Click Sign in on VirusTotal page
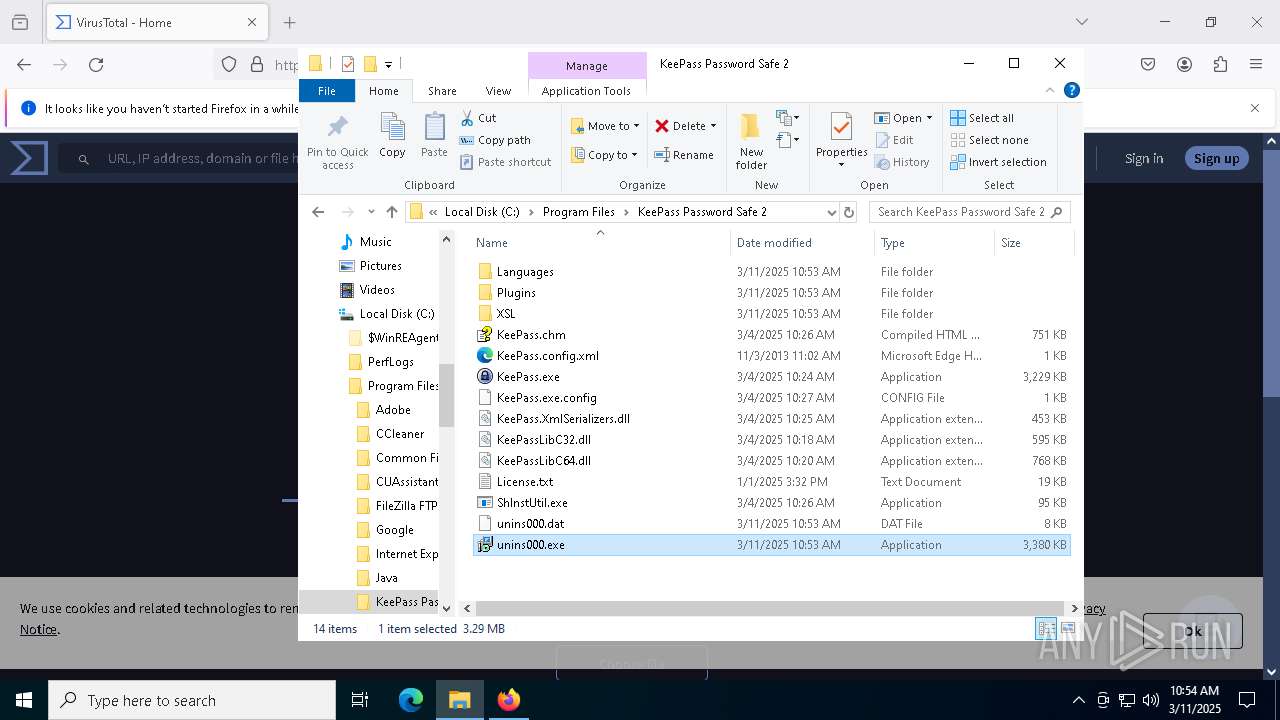Viewport: 1280px width, 720px height. (x=1143, y=158)
